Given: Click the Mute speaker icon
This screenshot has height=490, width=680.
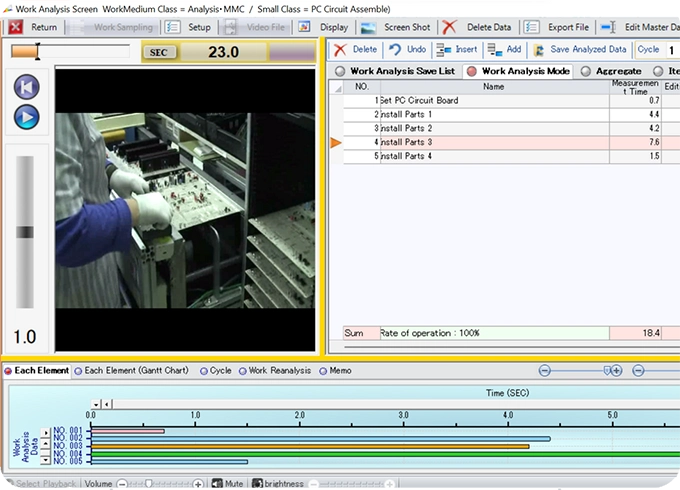Looking at the screenshot, I should [x=217, y=483].
